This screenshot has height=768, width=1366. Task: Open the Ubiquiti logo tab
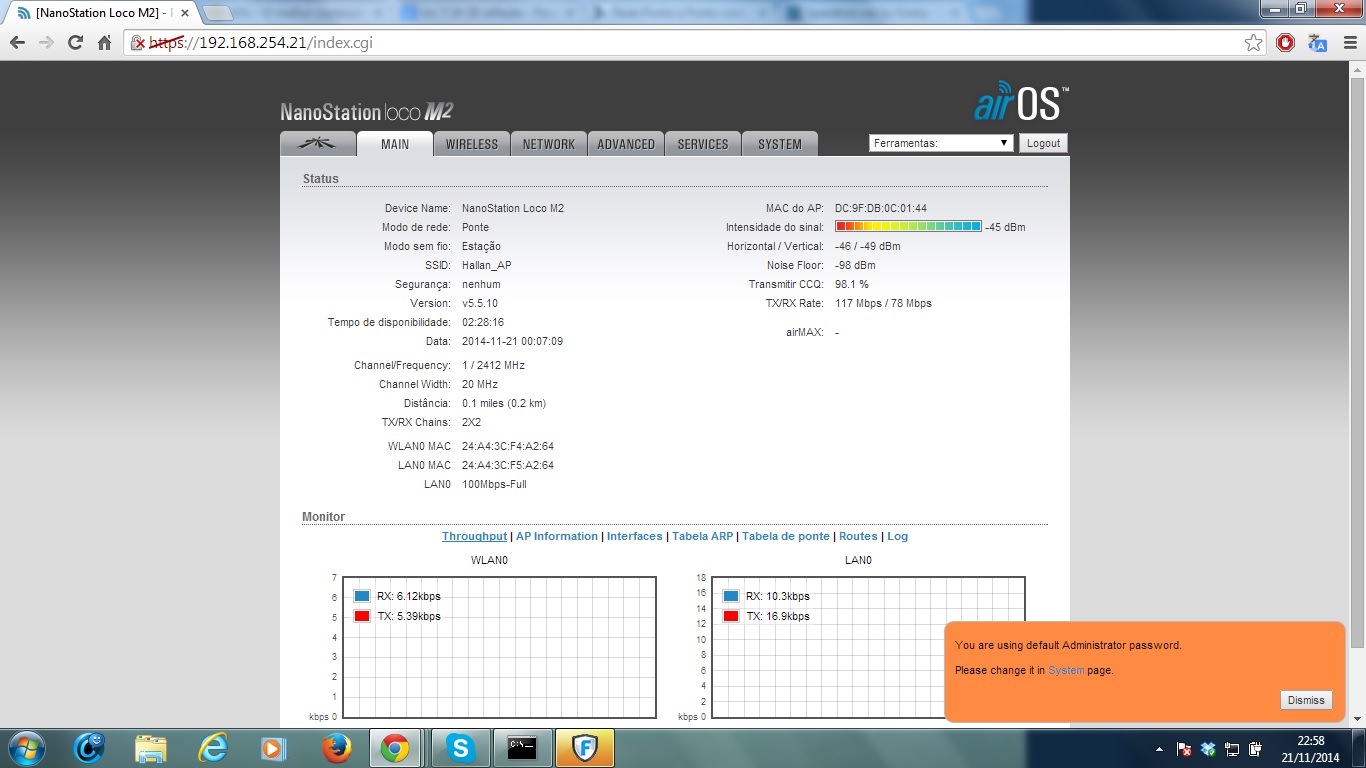[318, 144]
